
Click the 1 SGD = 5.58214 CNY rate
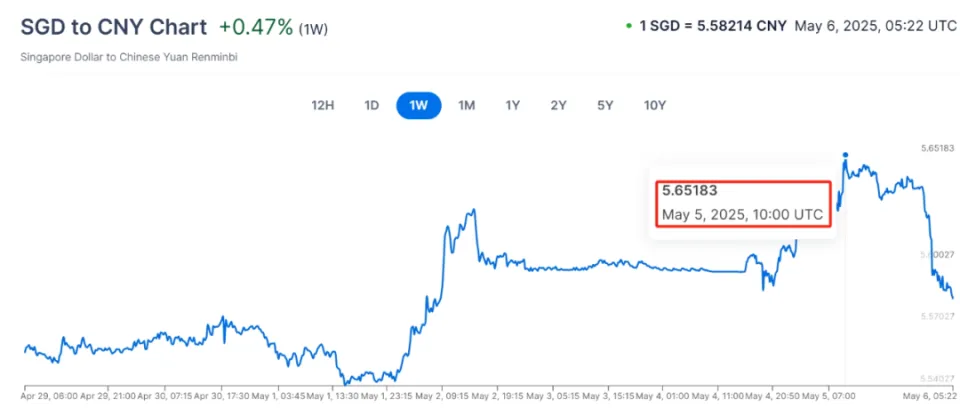[713, 26]
